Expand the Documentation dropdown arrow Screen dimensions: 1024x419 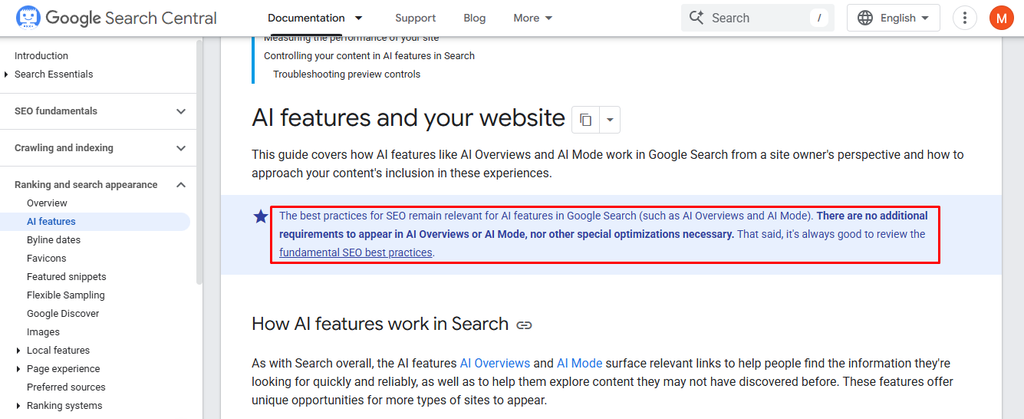(358, 18)
